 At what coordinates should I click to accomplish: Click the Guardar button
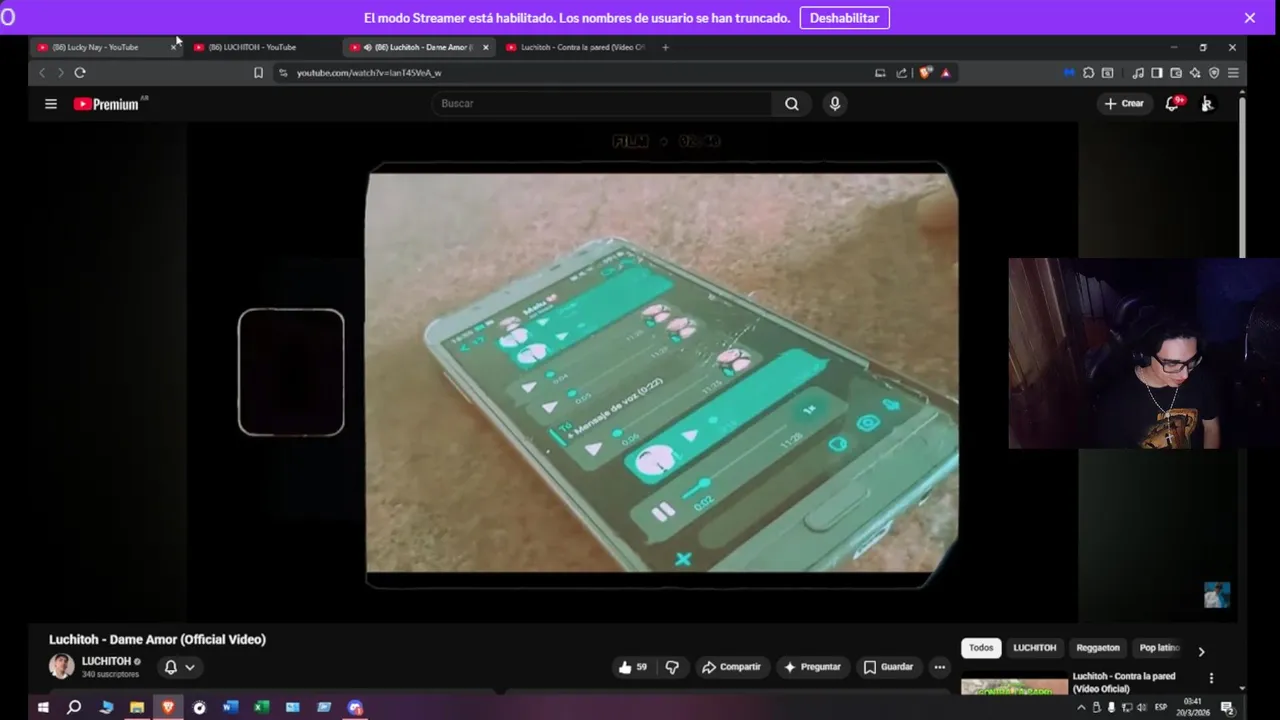pyautogui.click(x=888, y=667)
